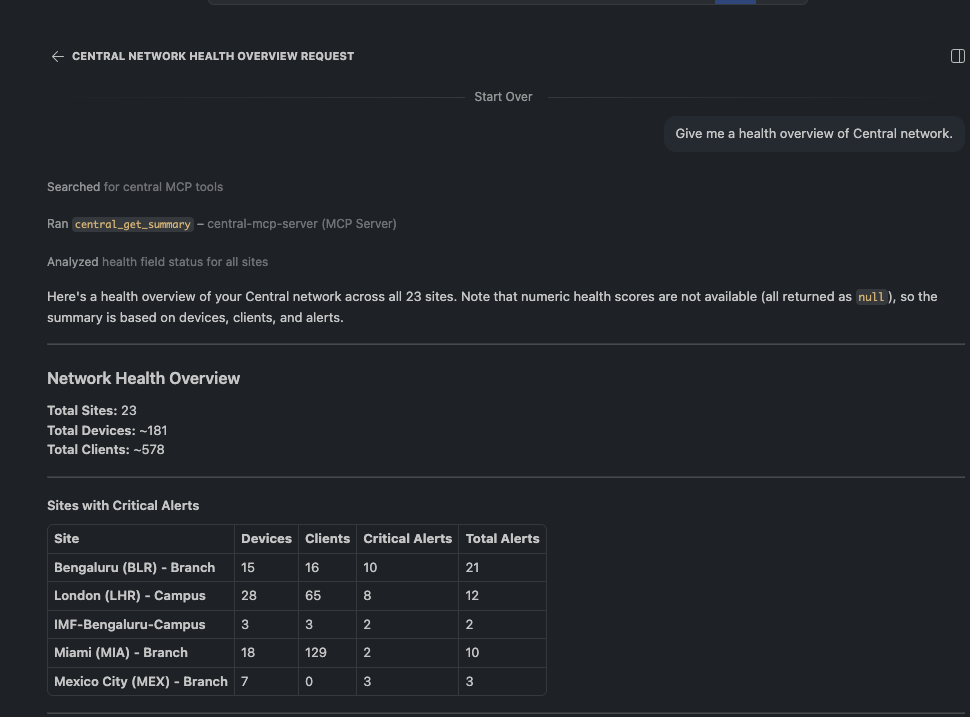Click the null code chip in the summary text
The image size is (970, 717).
coord(870,296)
